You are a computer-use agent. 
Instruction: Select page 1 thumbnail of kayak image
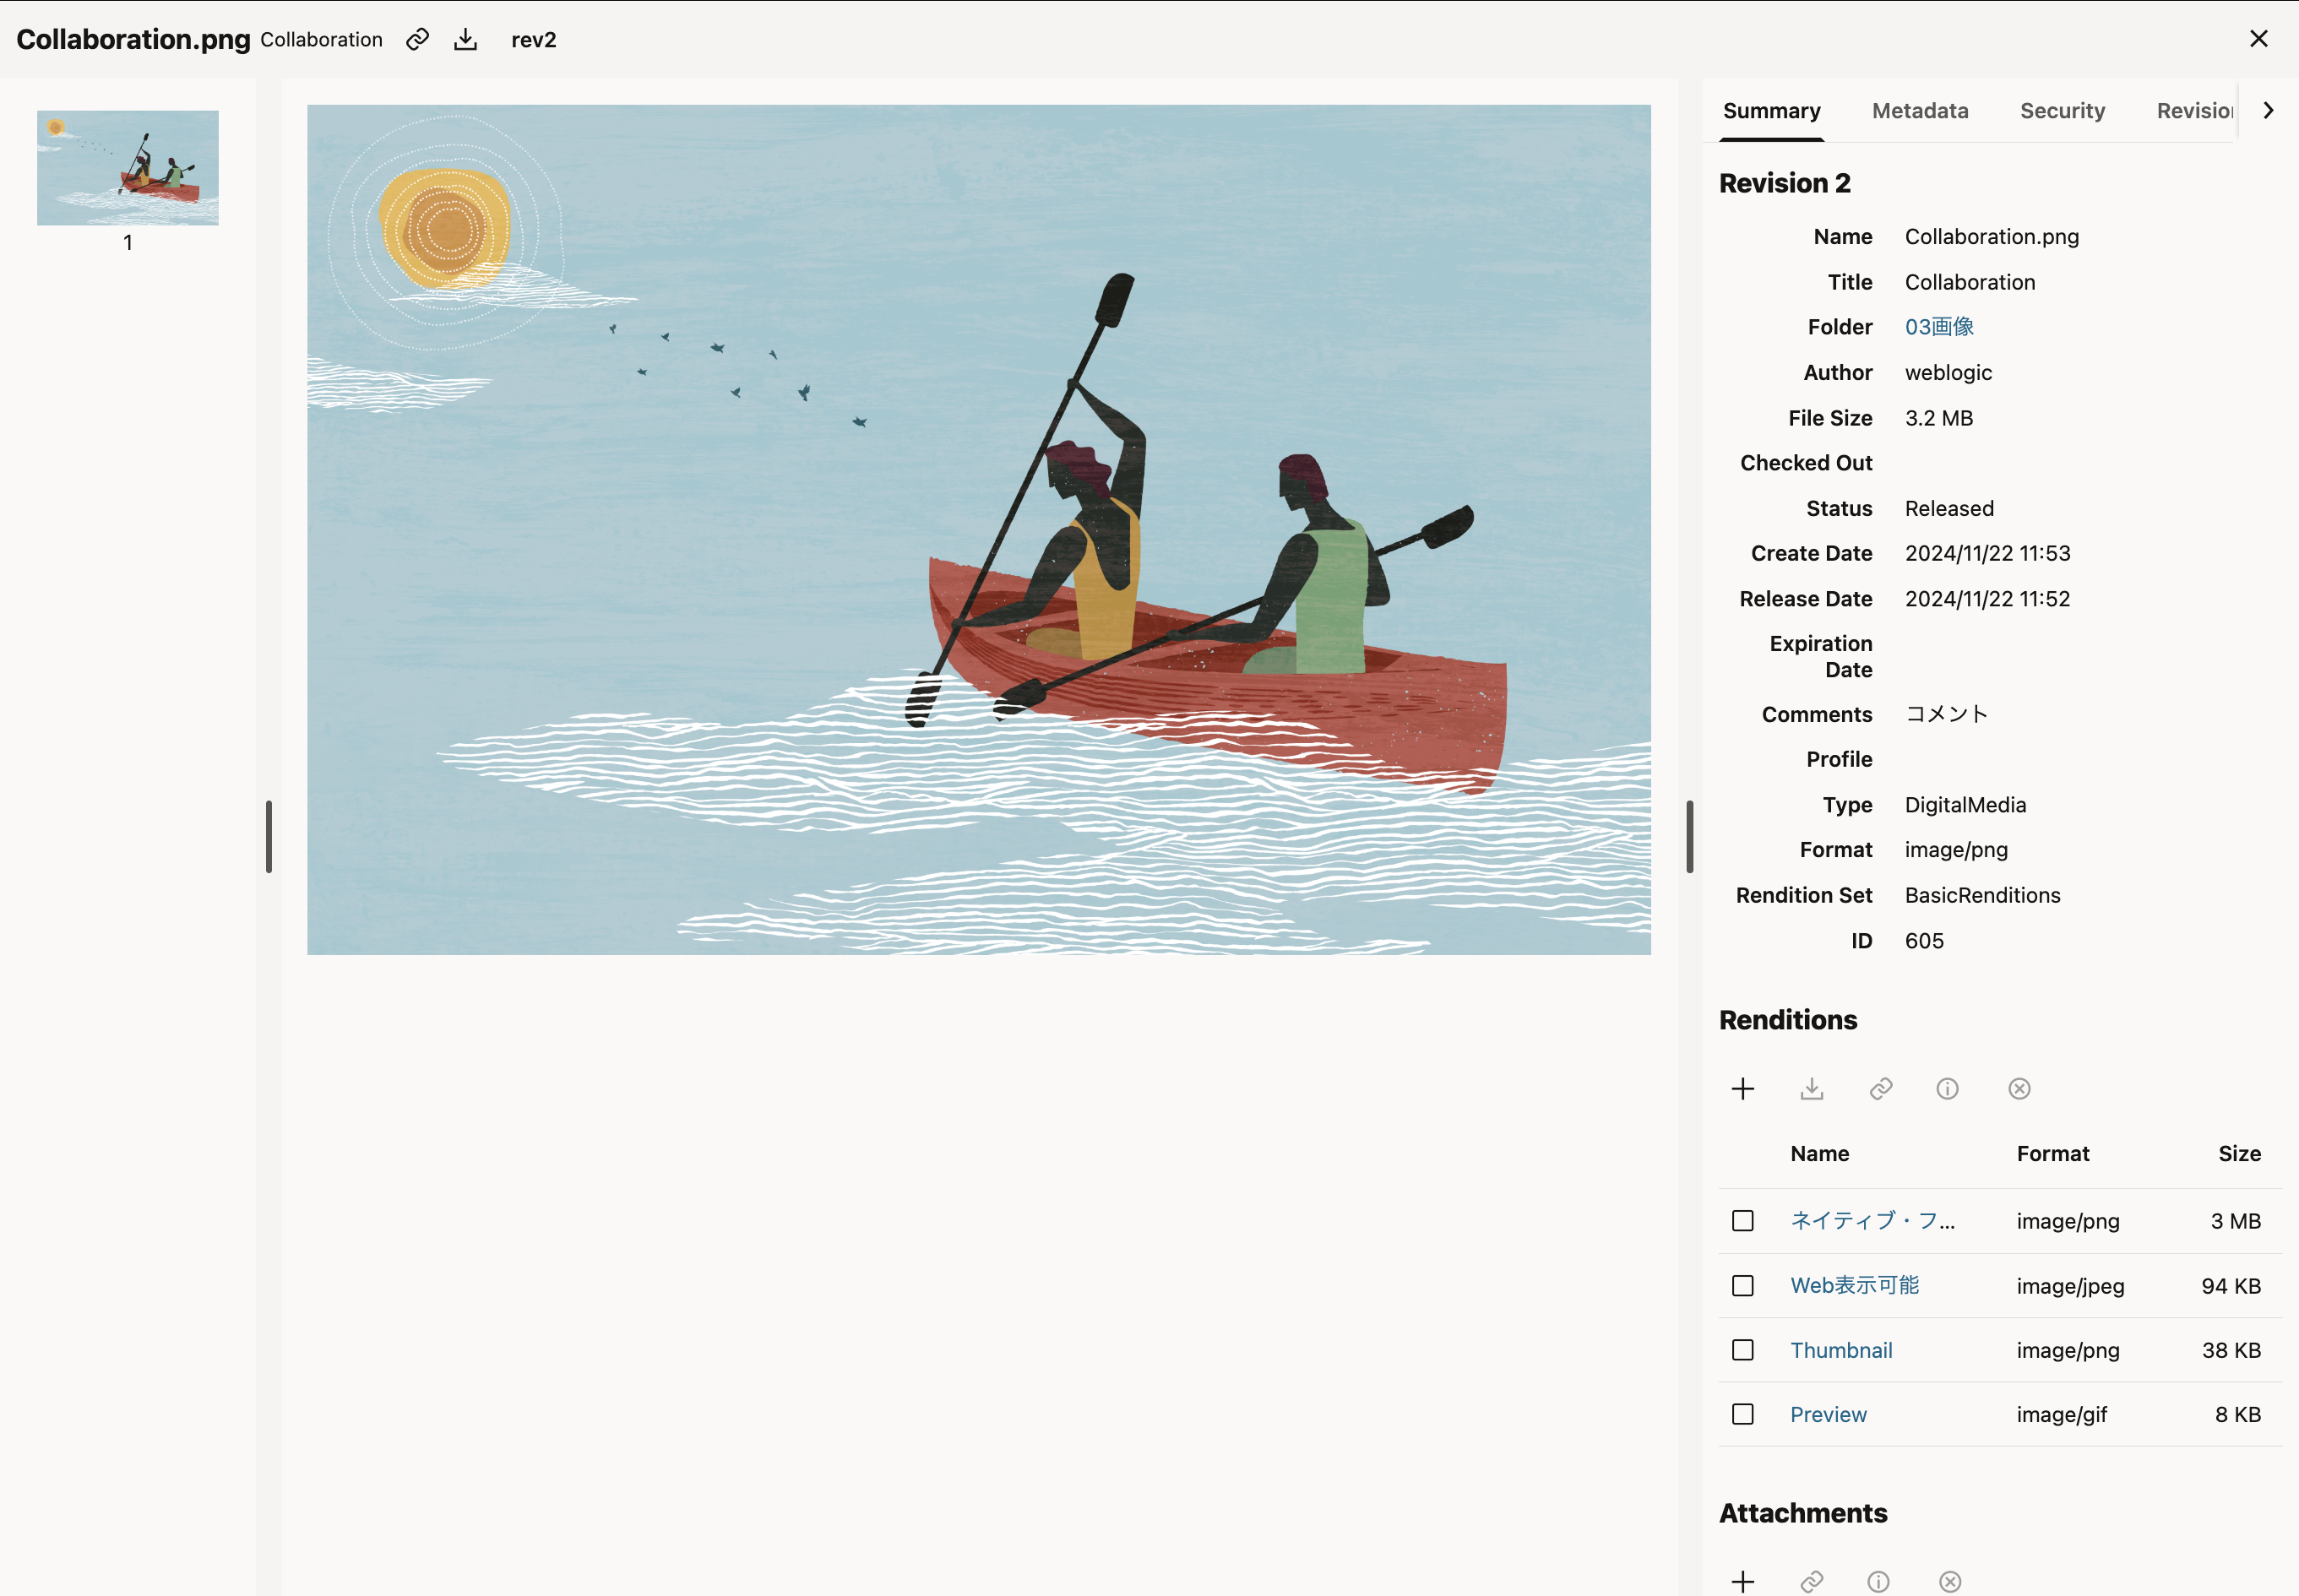(x=128, y=168)
